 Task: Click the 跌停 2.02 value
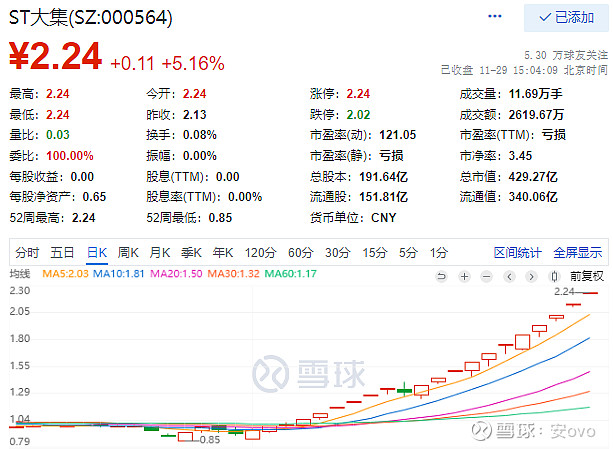tap(358, 114)
